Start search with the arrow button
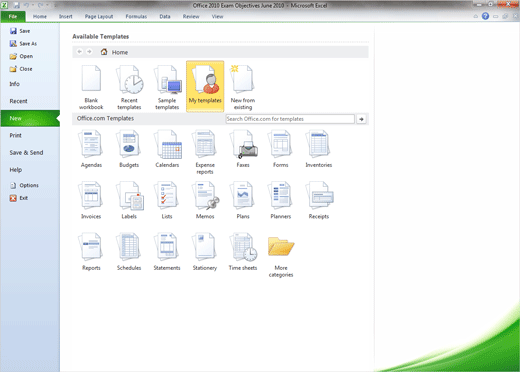 (361, 119)
